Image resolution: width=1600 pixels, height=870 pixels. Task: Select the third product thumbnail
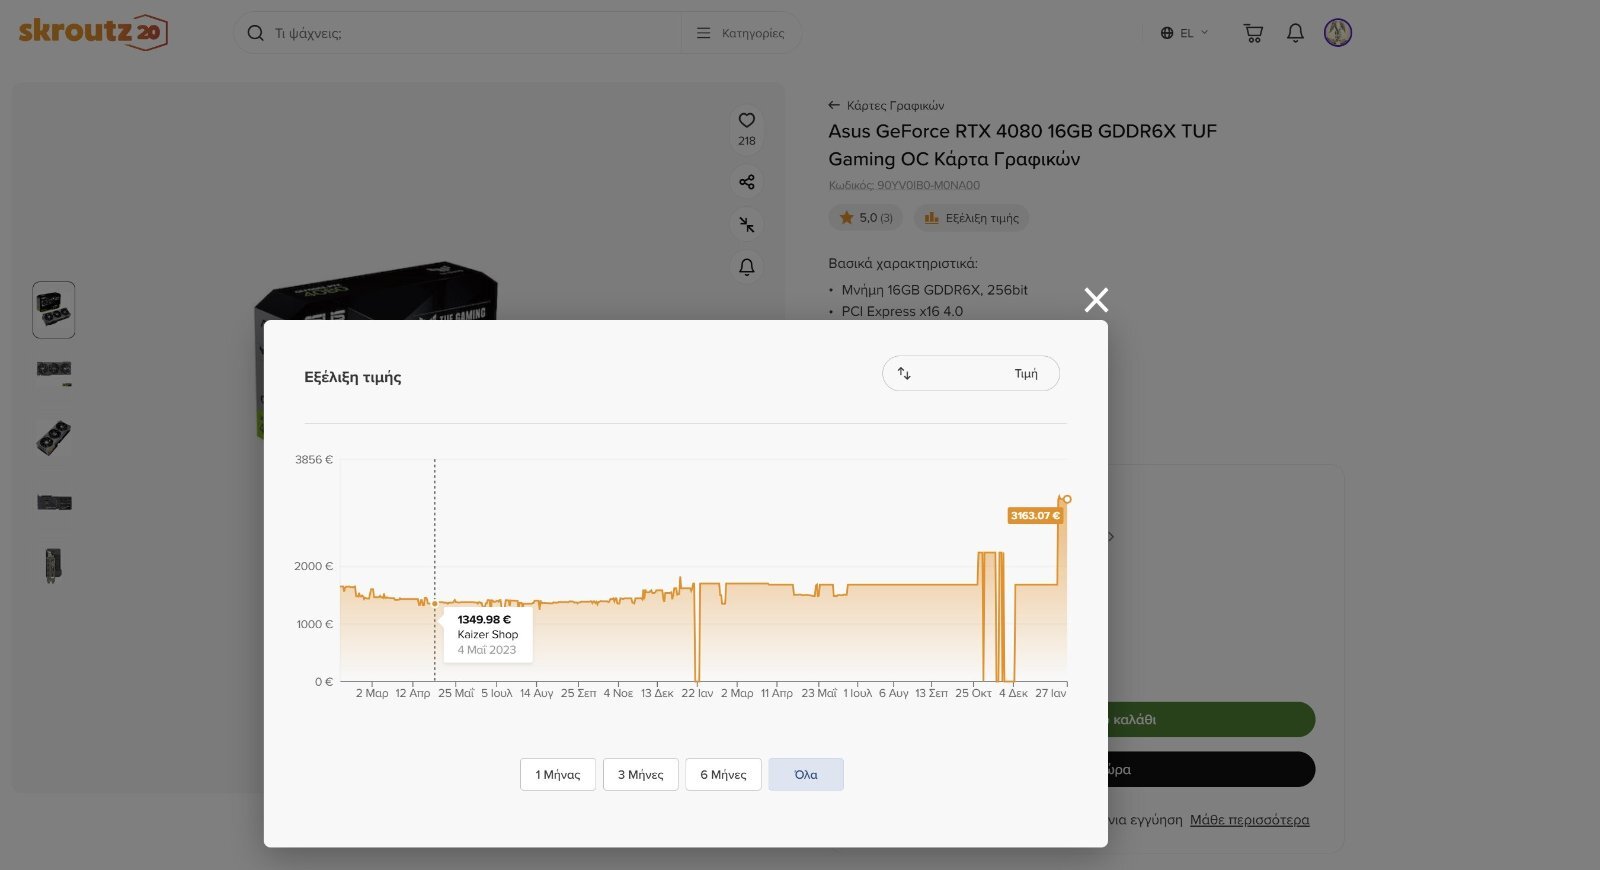(54, 437)
